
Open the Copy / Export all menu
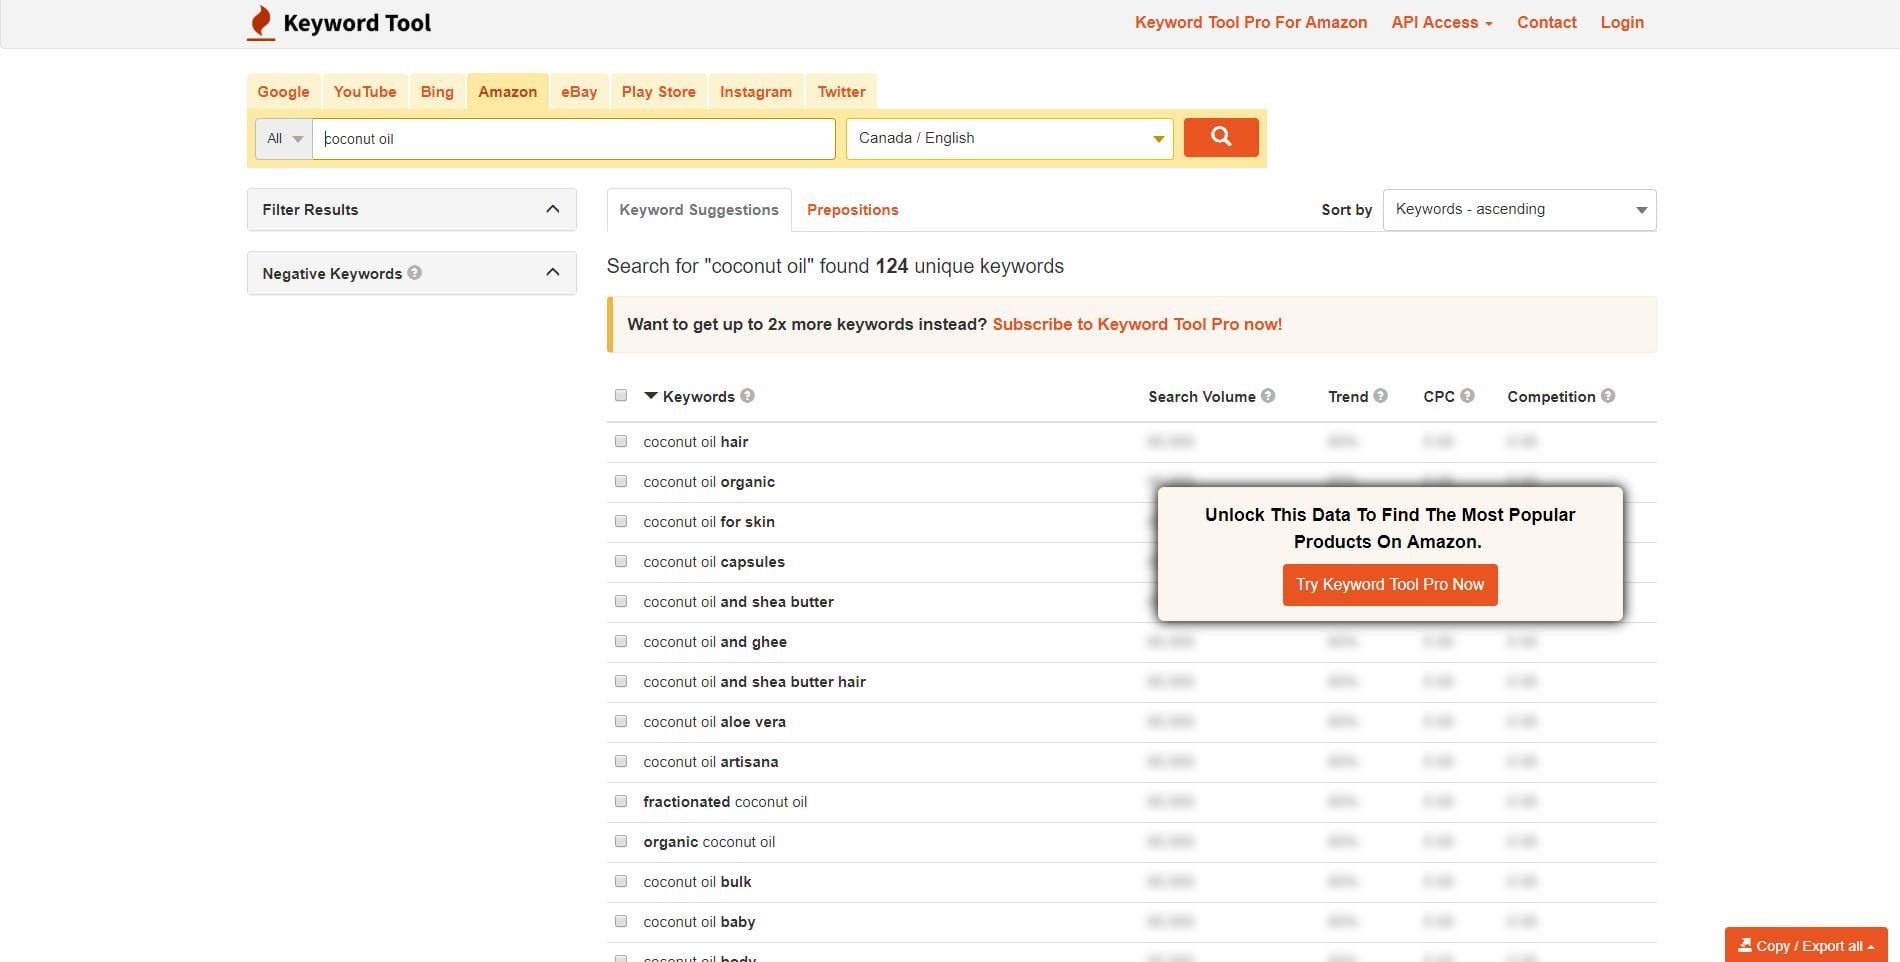pos(1806,945)
